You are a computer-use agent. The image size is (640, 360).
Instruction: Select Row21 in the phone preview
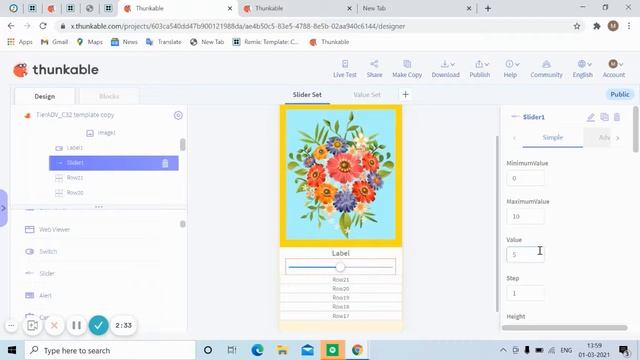pos(341,280)
